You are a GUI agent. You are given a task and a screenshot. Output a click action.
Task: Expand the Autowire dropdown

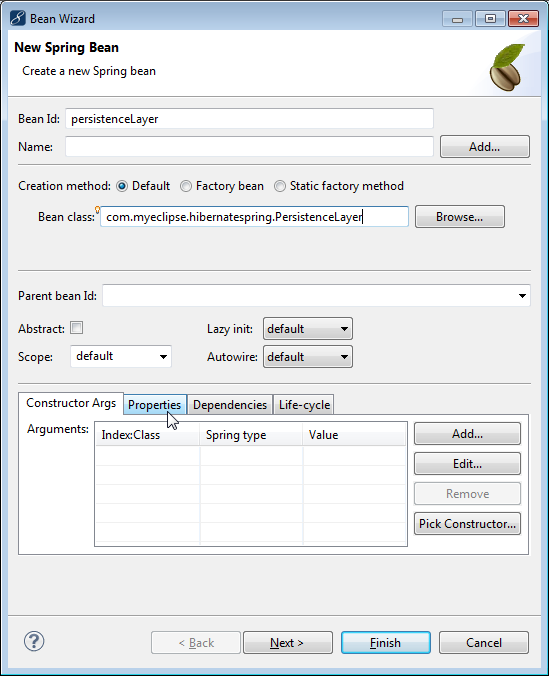point(307,357)
